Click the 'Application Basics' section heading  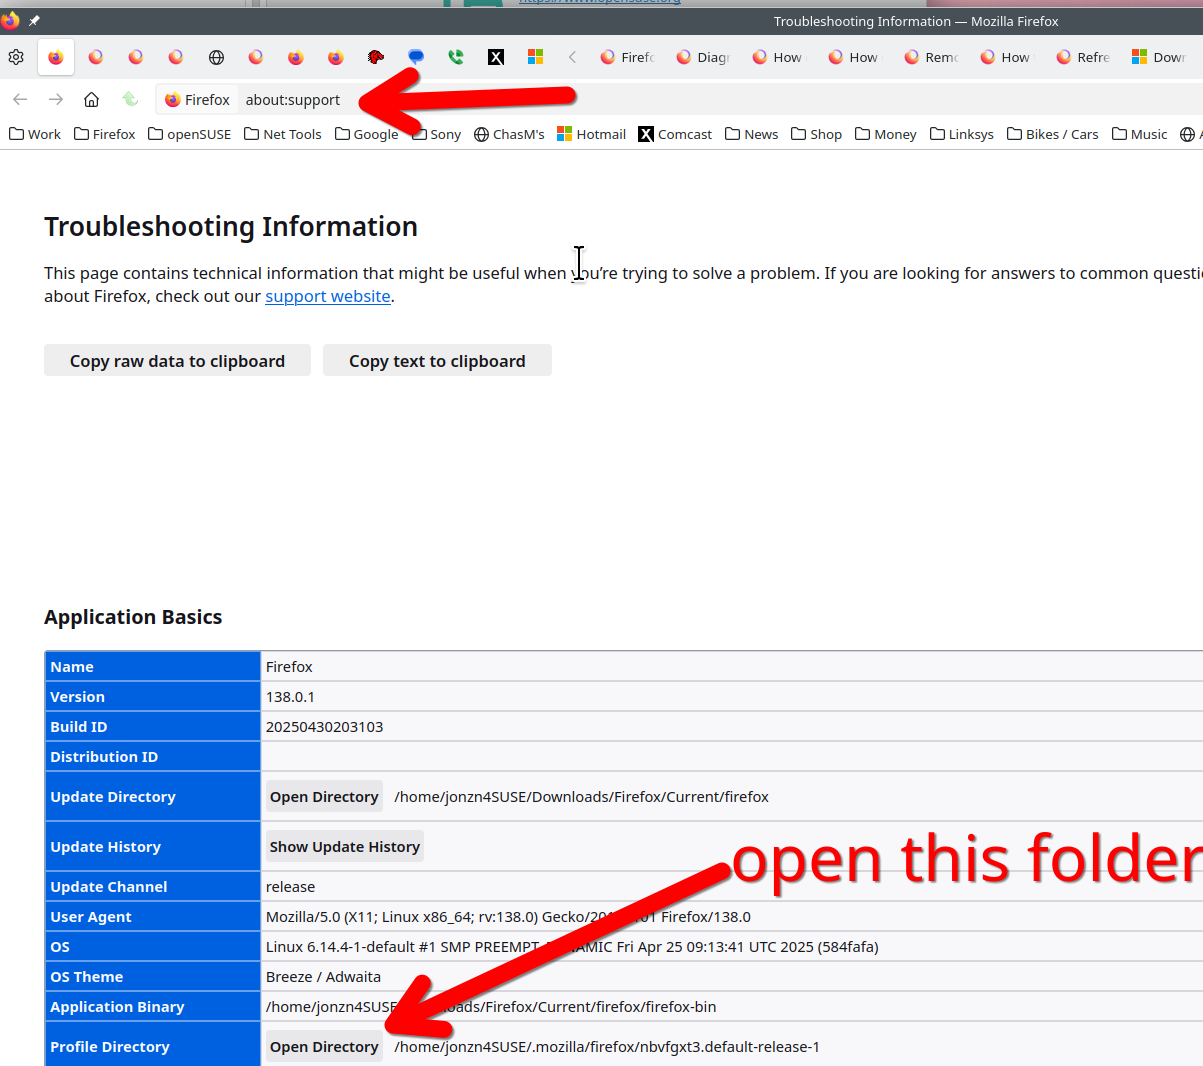tap(133, 617)
